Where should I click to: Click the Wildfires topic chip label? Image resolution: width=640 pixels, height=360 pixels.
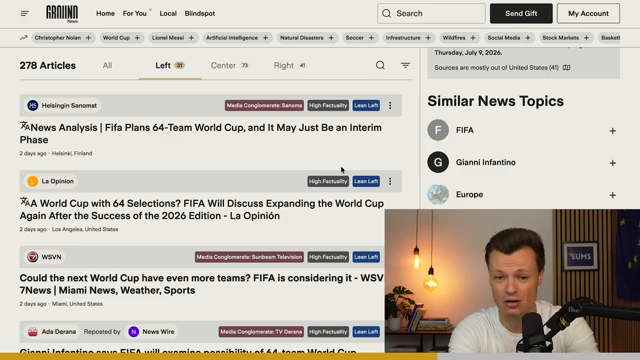pos(454,38)
